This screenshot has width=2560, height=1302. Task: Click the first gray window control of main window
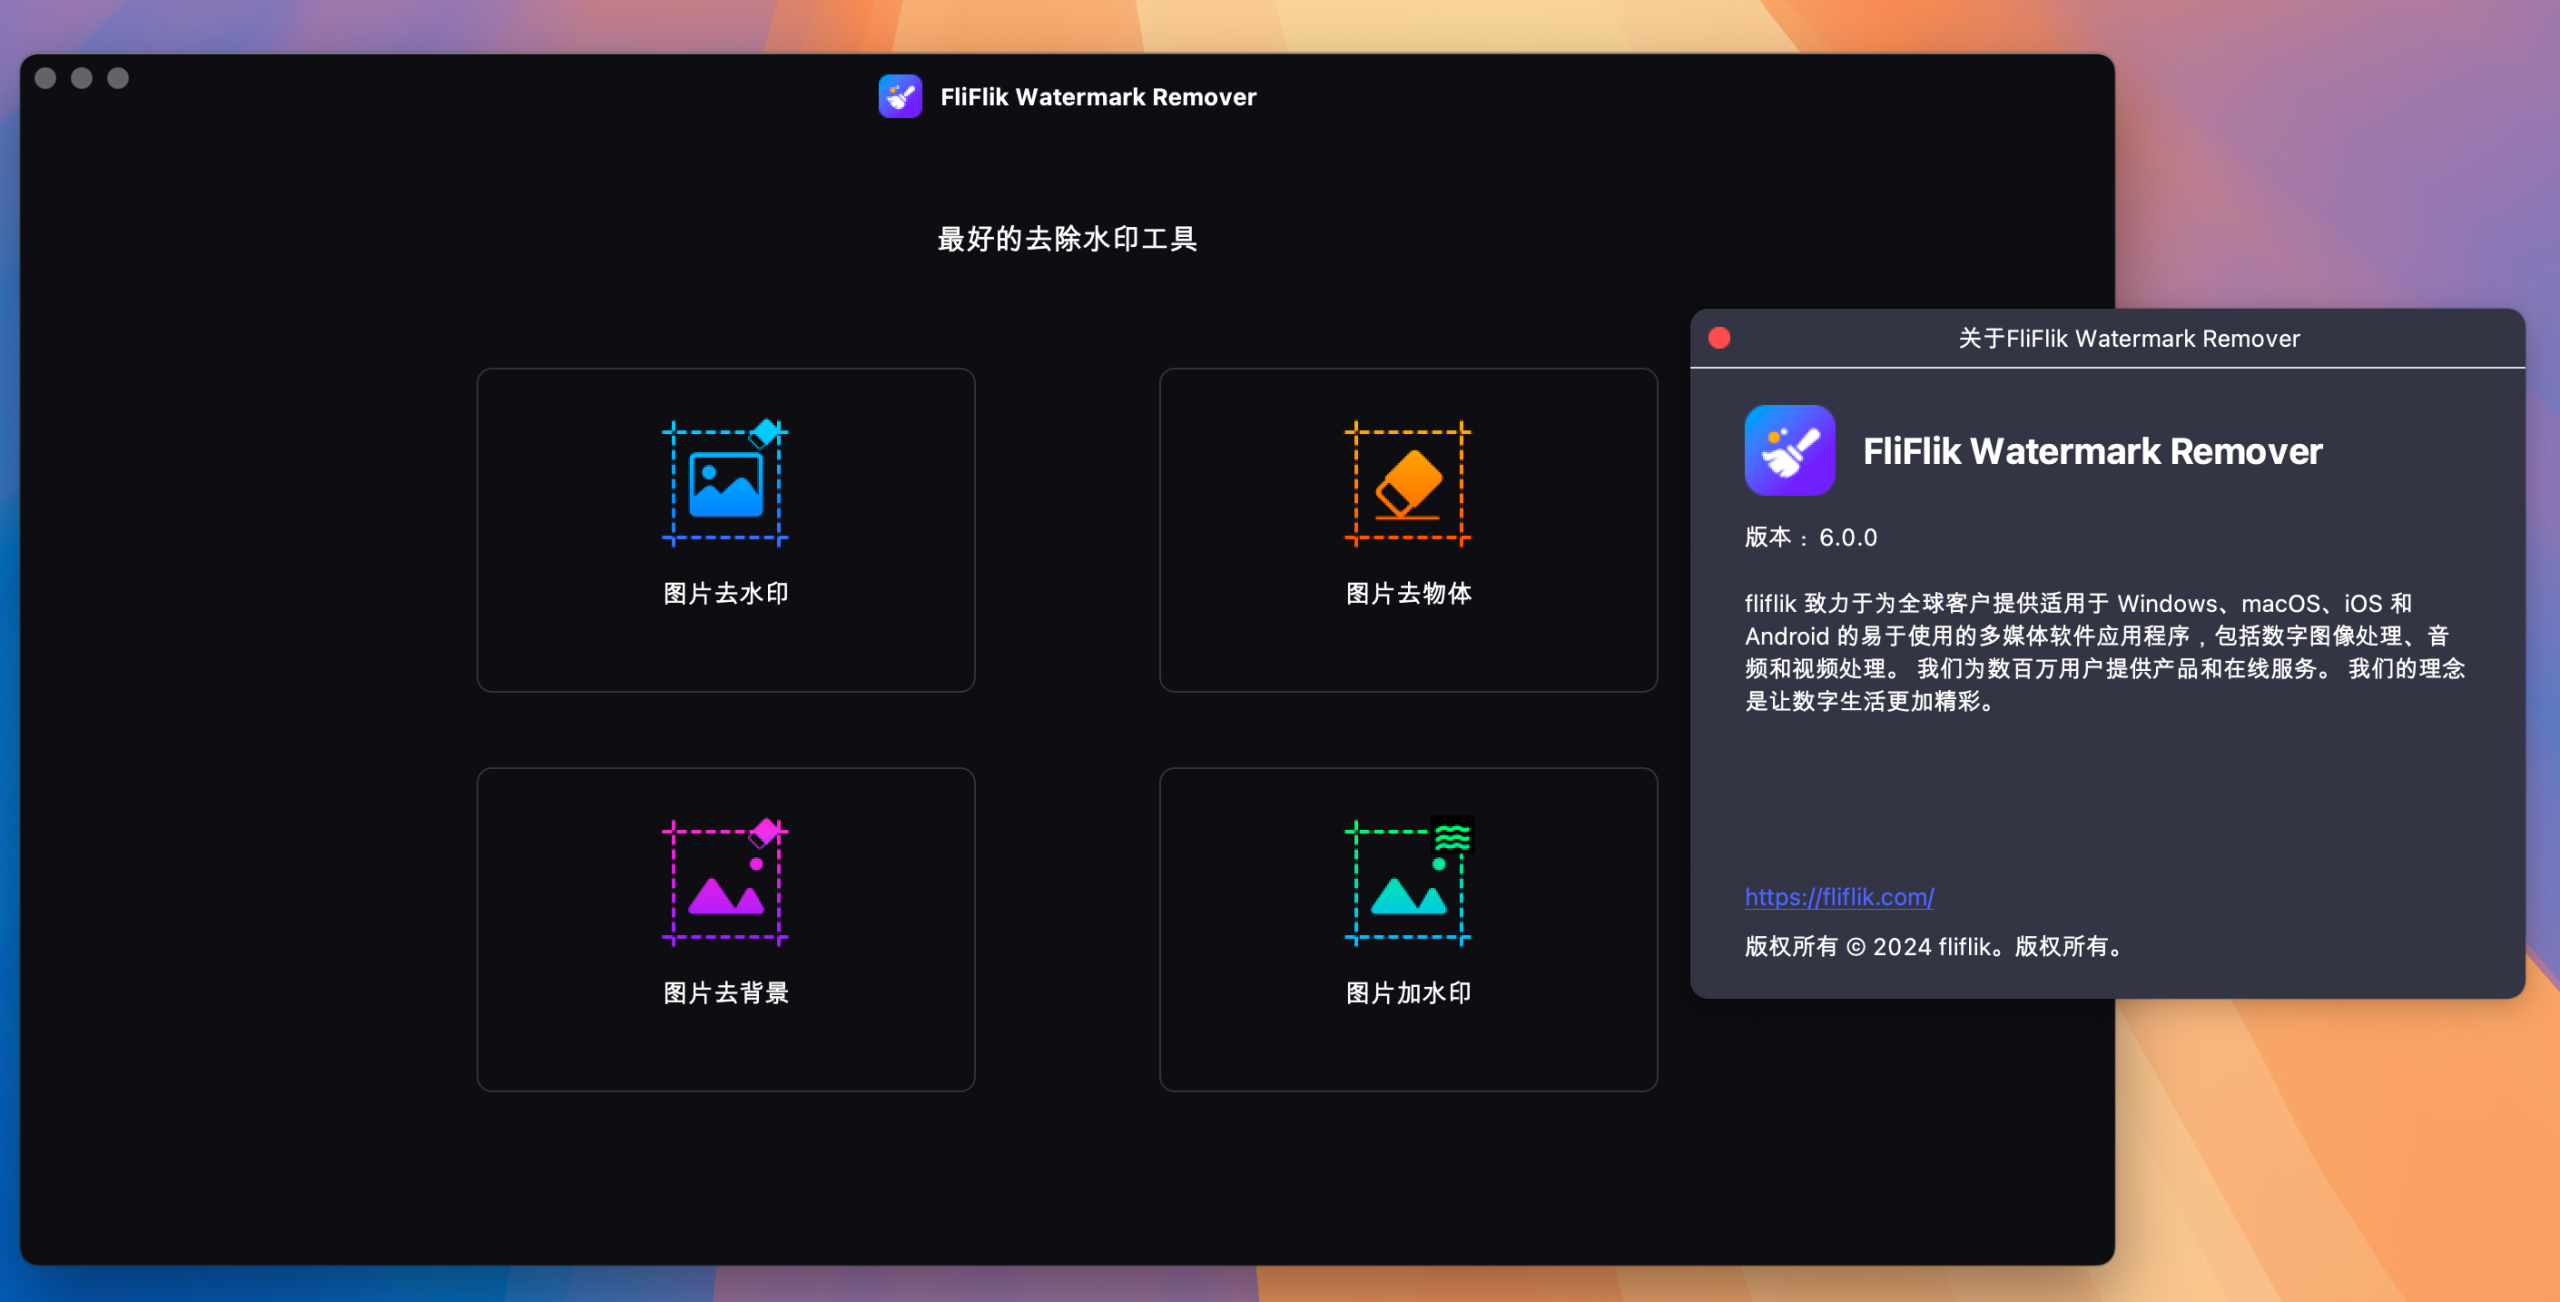coord(45,78)
